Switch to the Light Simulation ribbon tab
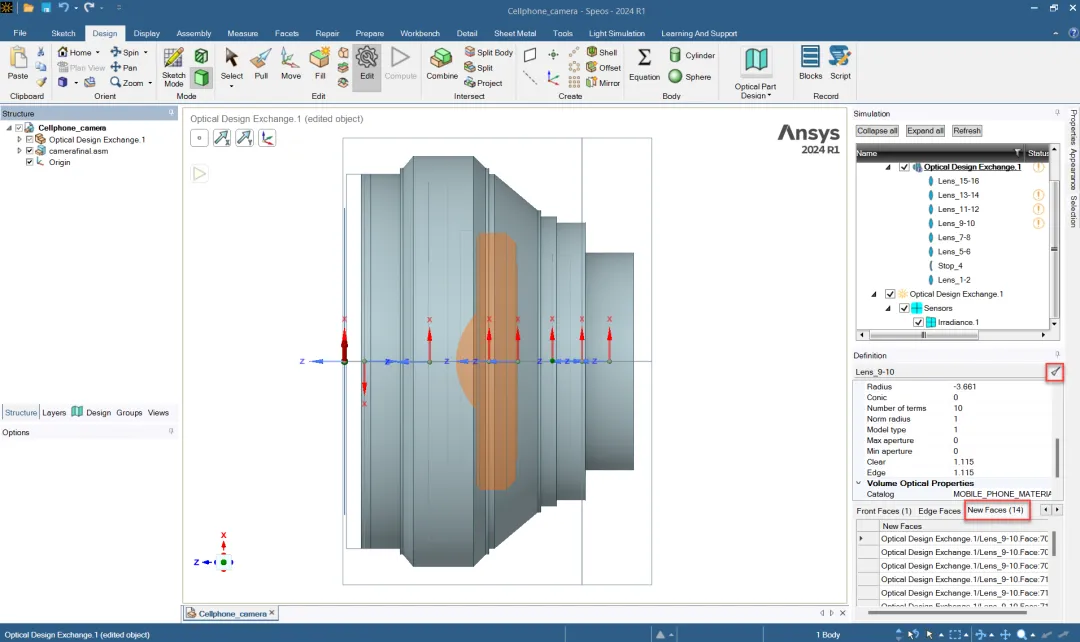 (616, 33)
